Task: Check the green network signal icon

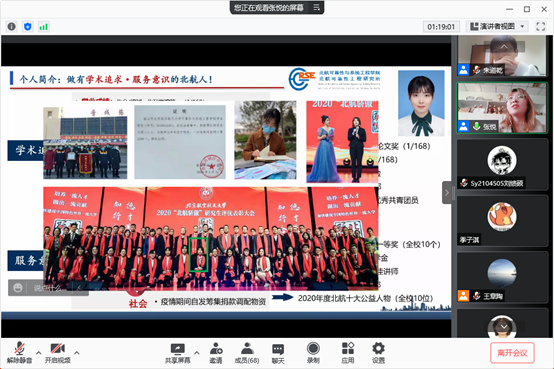Action: [43, 27]
